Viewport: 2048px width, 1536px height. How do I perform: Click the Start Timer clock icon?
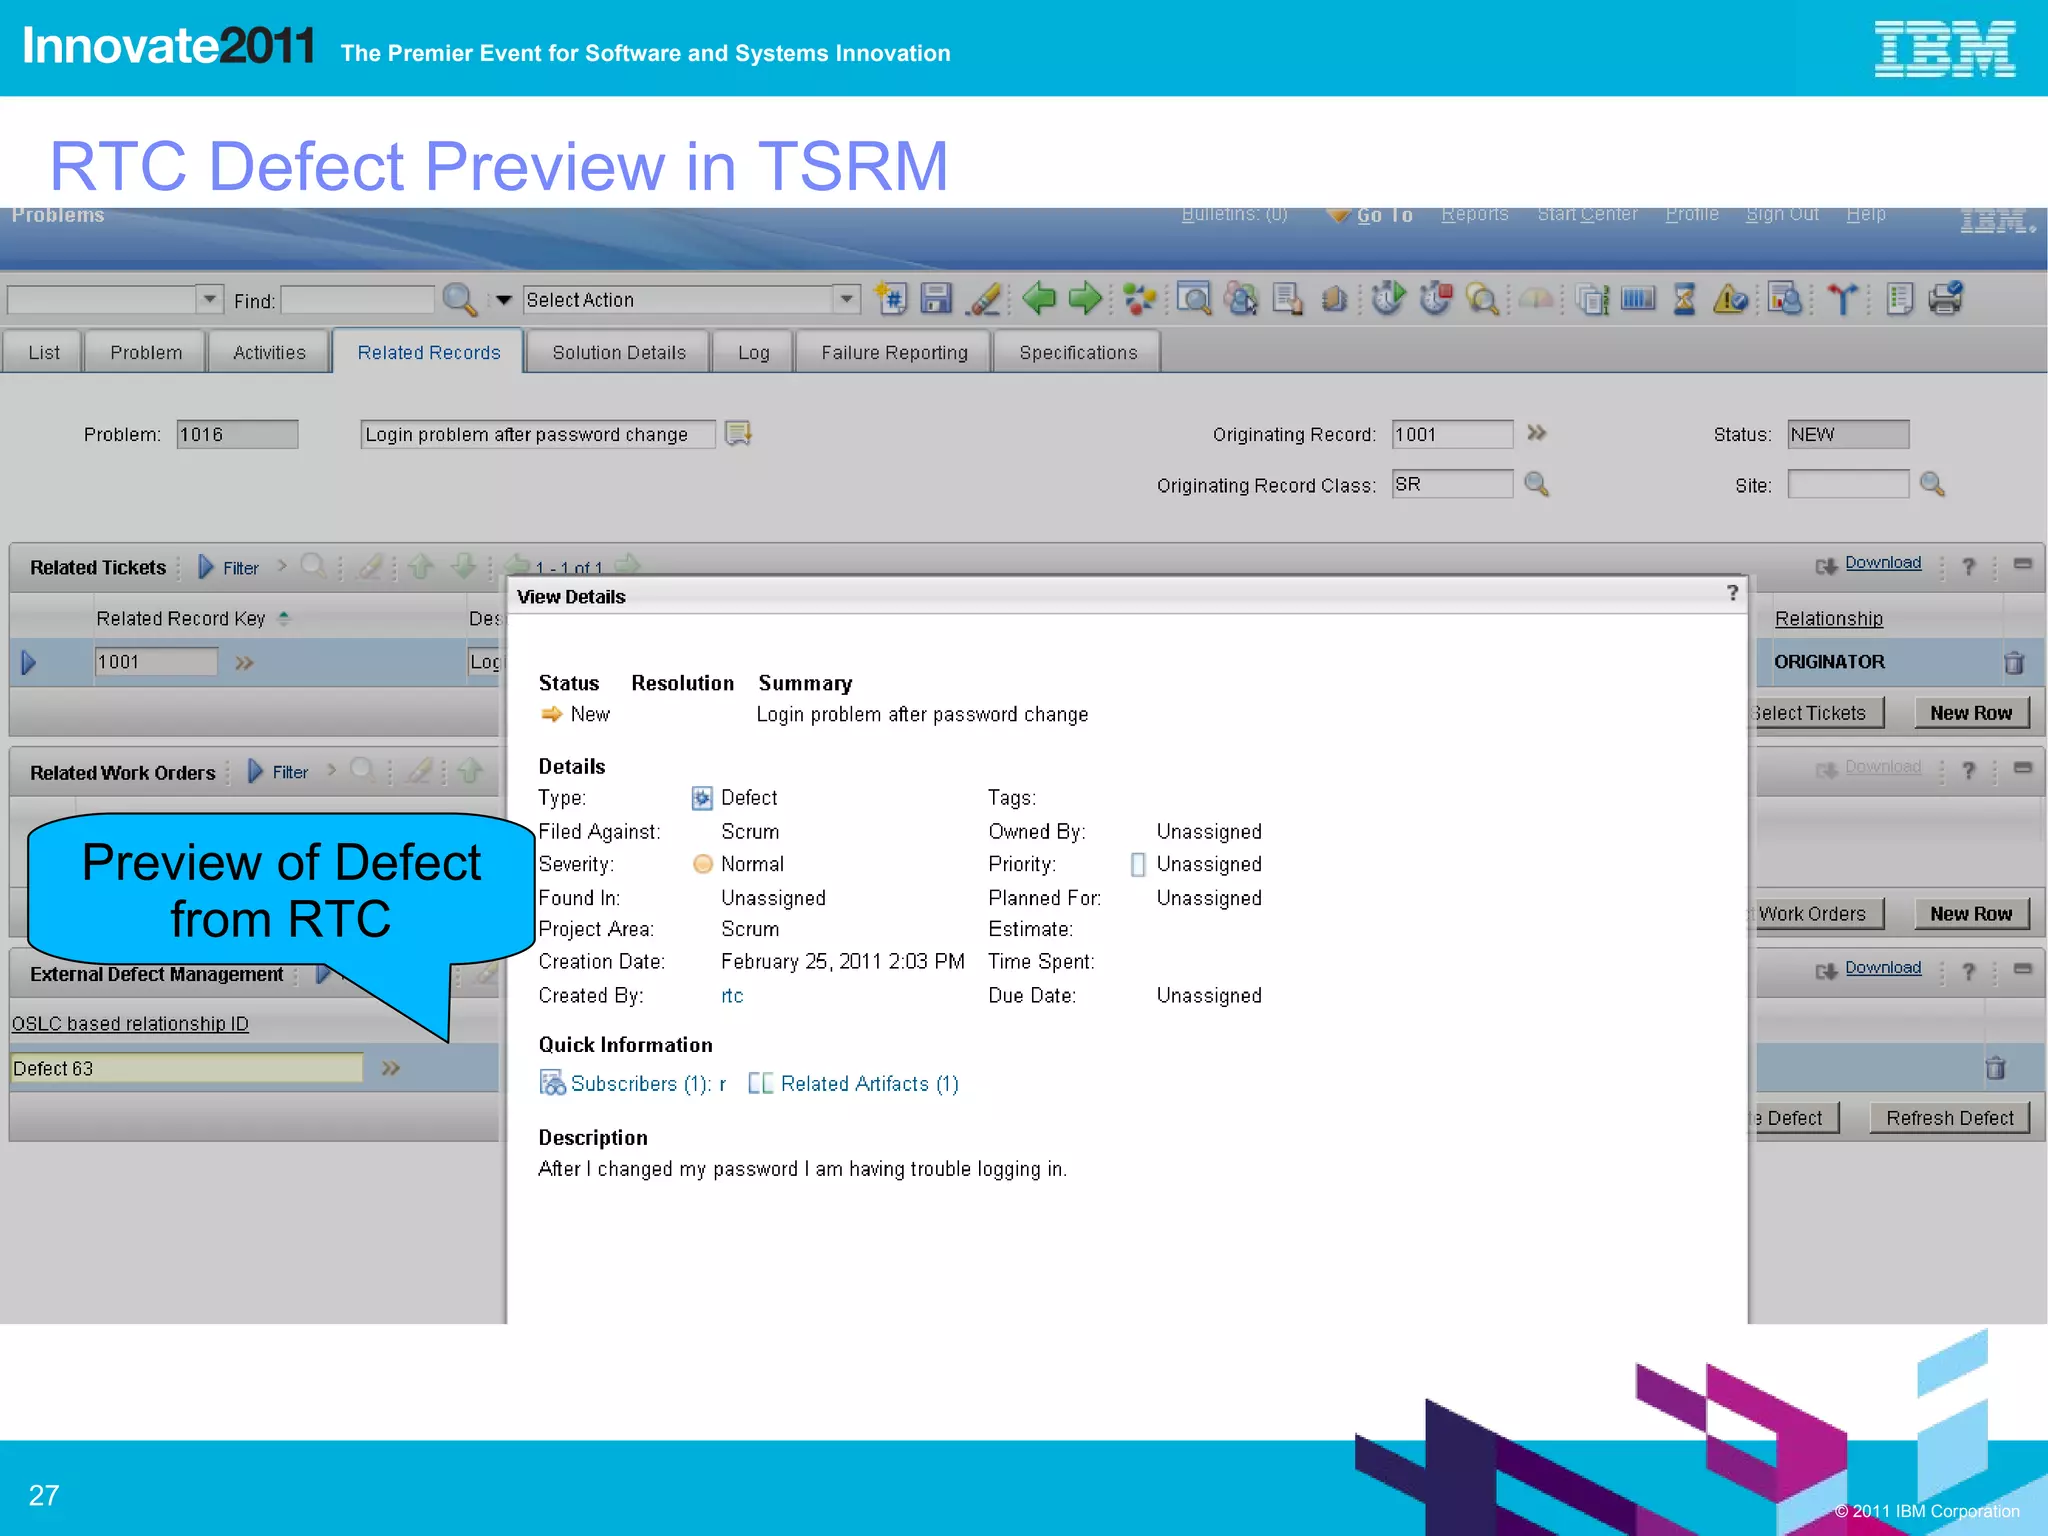(1388, 298)
